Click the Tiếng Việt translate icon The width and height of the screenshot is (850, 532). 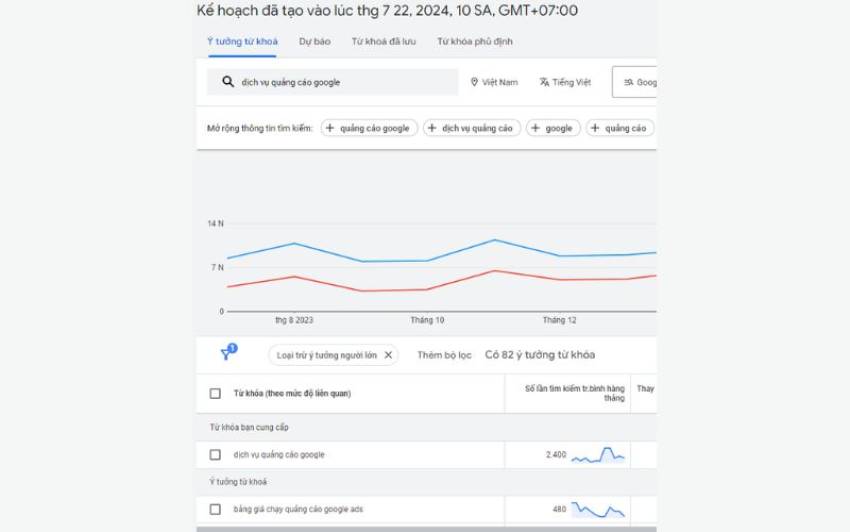(x=544, y=82)
